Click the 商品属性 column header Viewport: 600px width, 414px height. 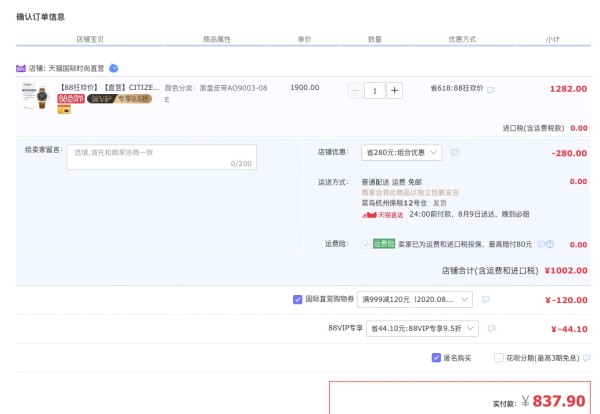coord(217,39)
